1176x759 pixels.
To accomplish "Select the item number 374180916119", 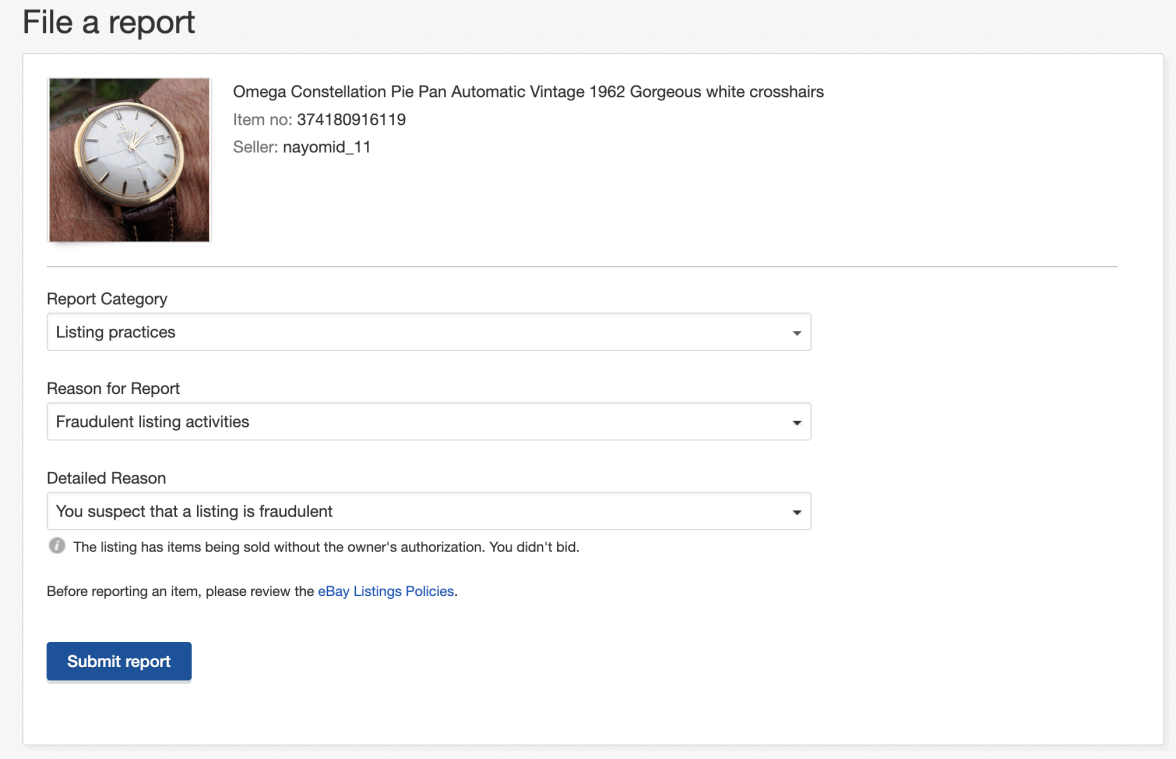I will (x=351, y=120).
